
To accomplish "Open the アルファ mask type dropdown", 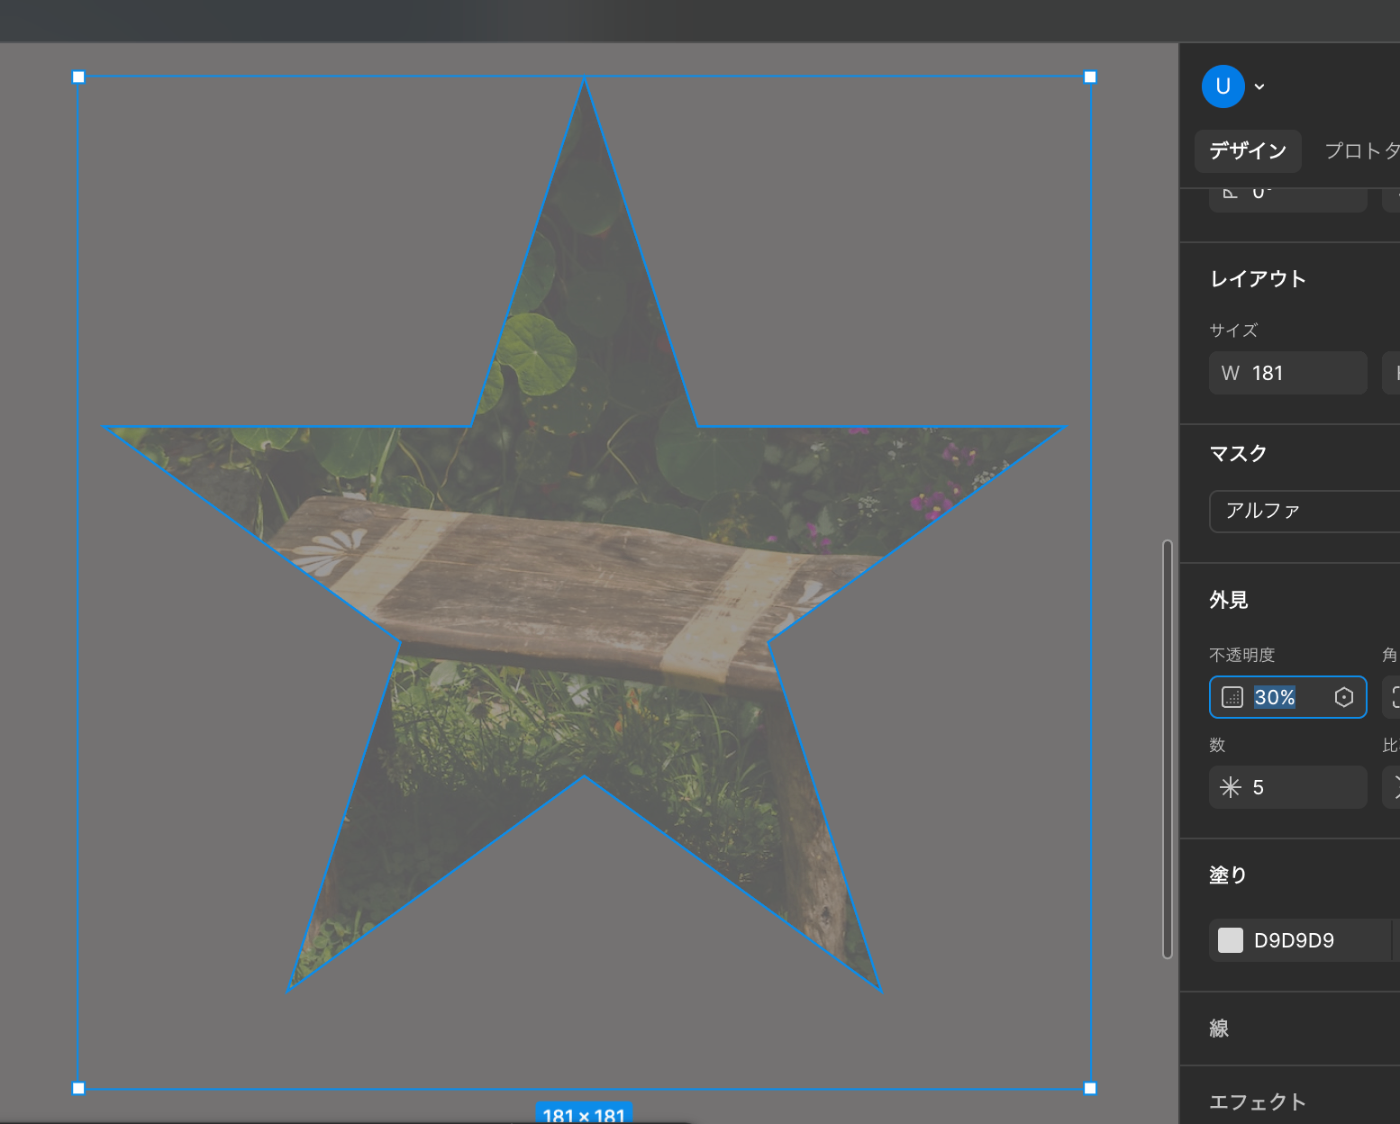I will [x=1305, y=511].
